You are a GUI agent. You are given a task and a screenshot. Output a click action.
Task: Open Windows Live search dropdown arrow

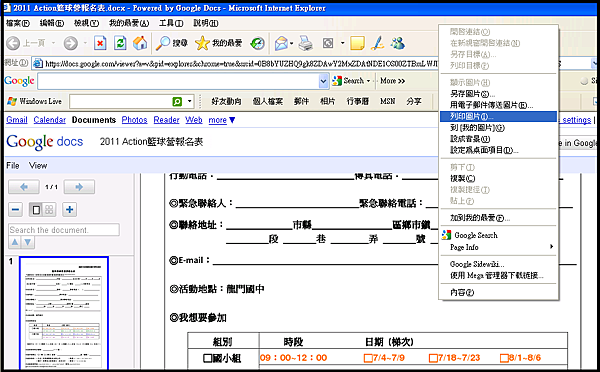tap(189, 101)
